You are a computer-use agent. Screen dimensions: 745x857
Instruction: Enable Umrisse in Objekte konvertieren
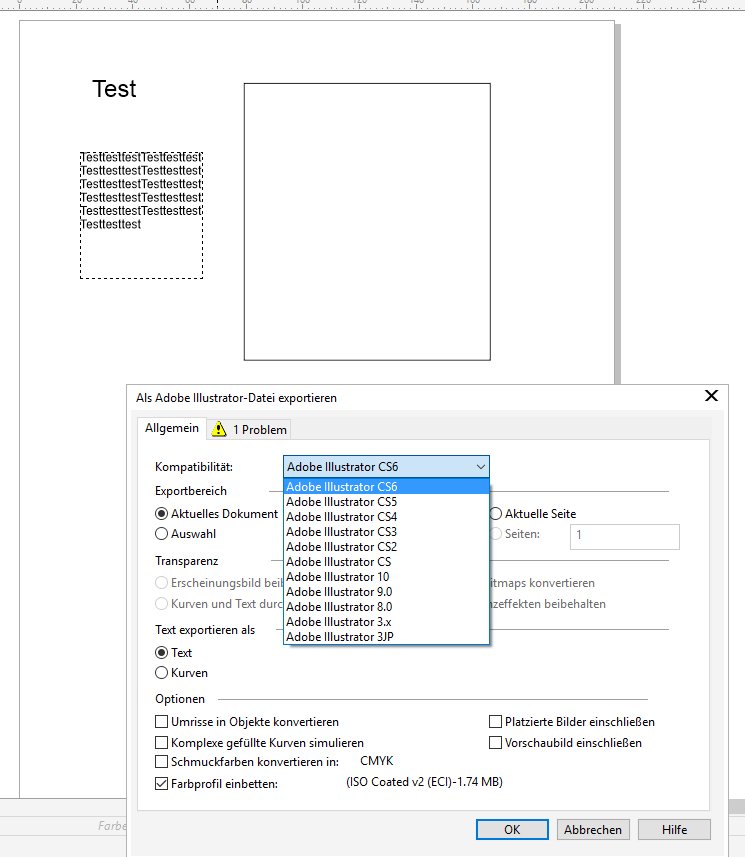161,722
